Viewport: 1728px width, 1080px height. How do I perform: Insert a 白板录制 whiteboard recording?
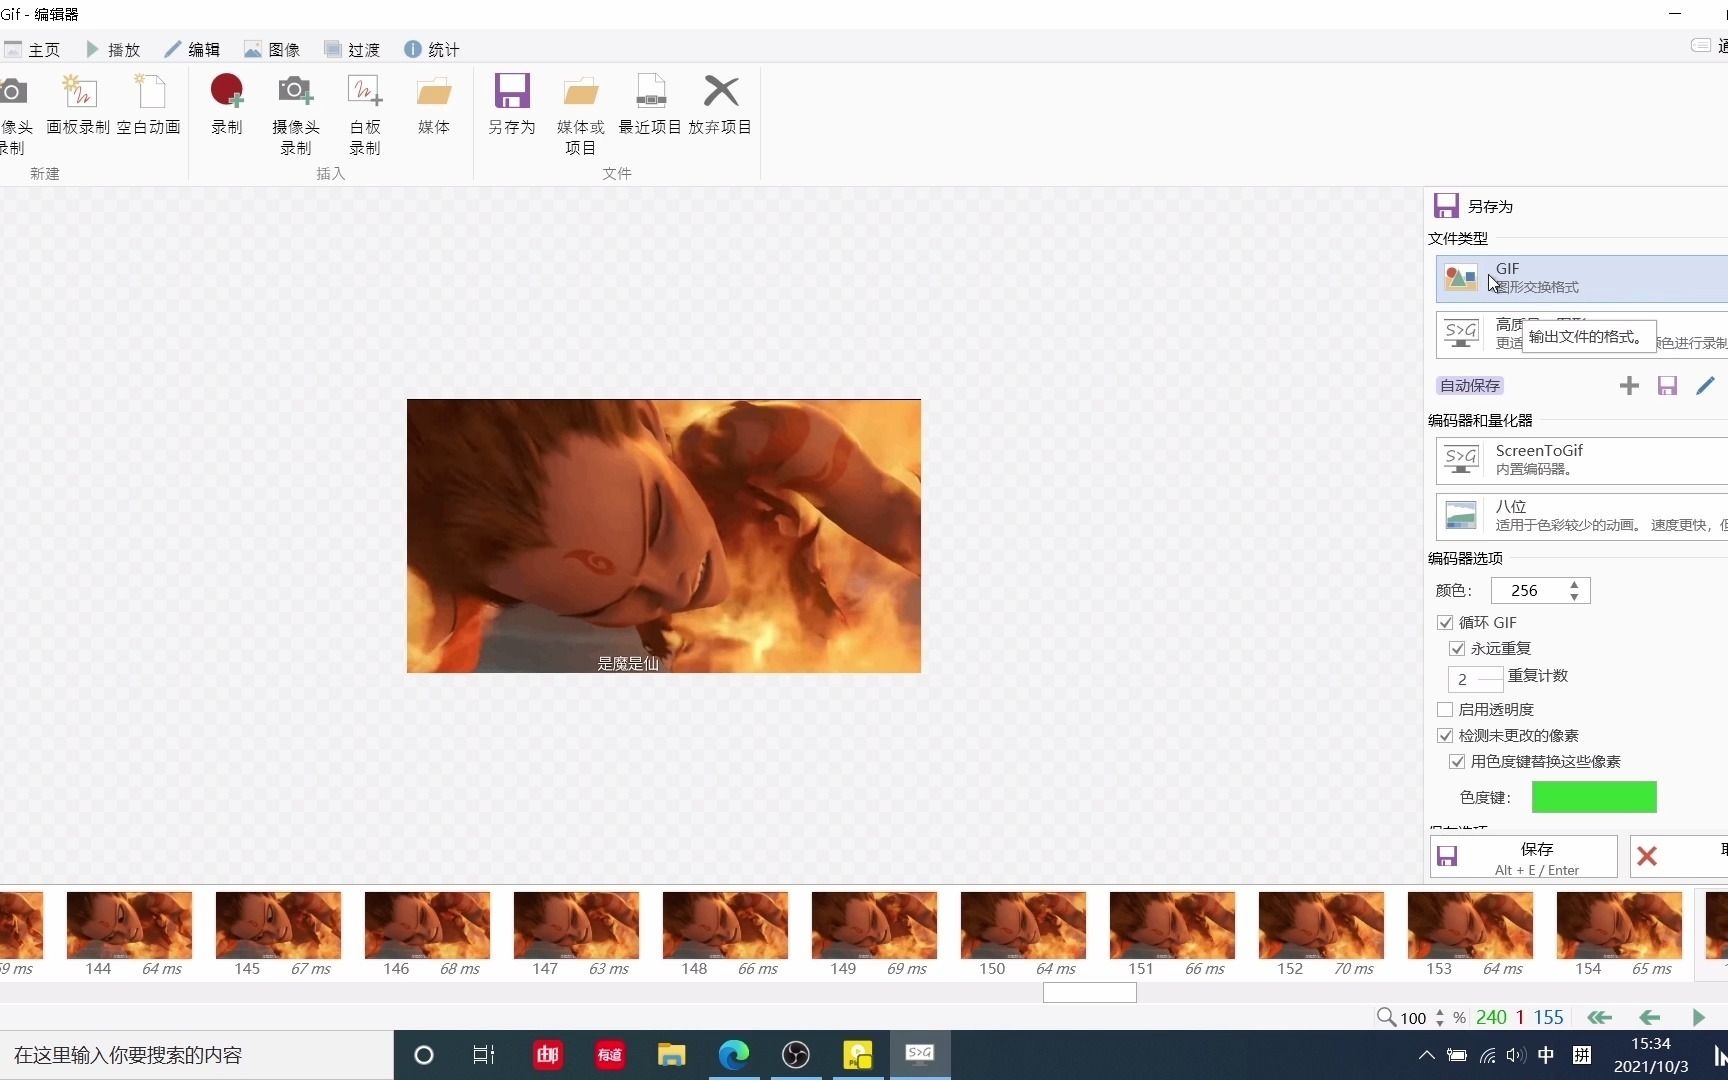pos(365,115)
